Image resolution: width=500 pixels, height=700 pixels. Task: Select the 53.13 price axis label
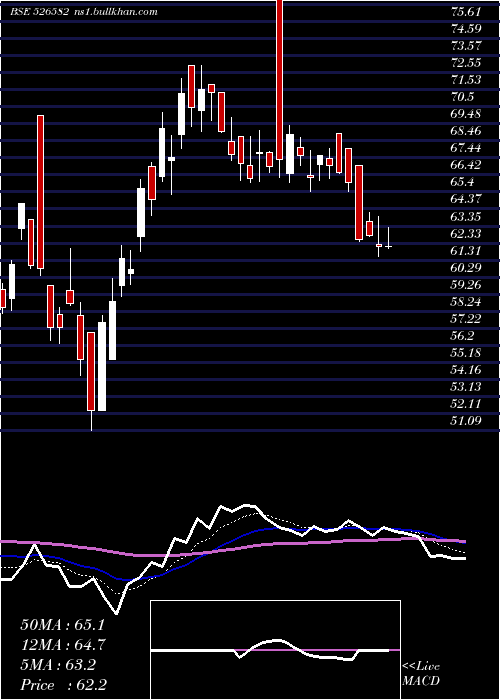[466, 387]
